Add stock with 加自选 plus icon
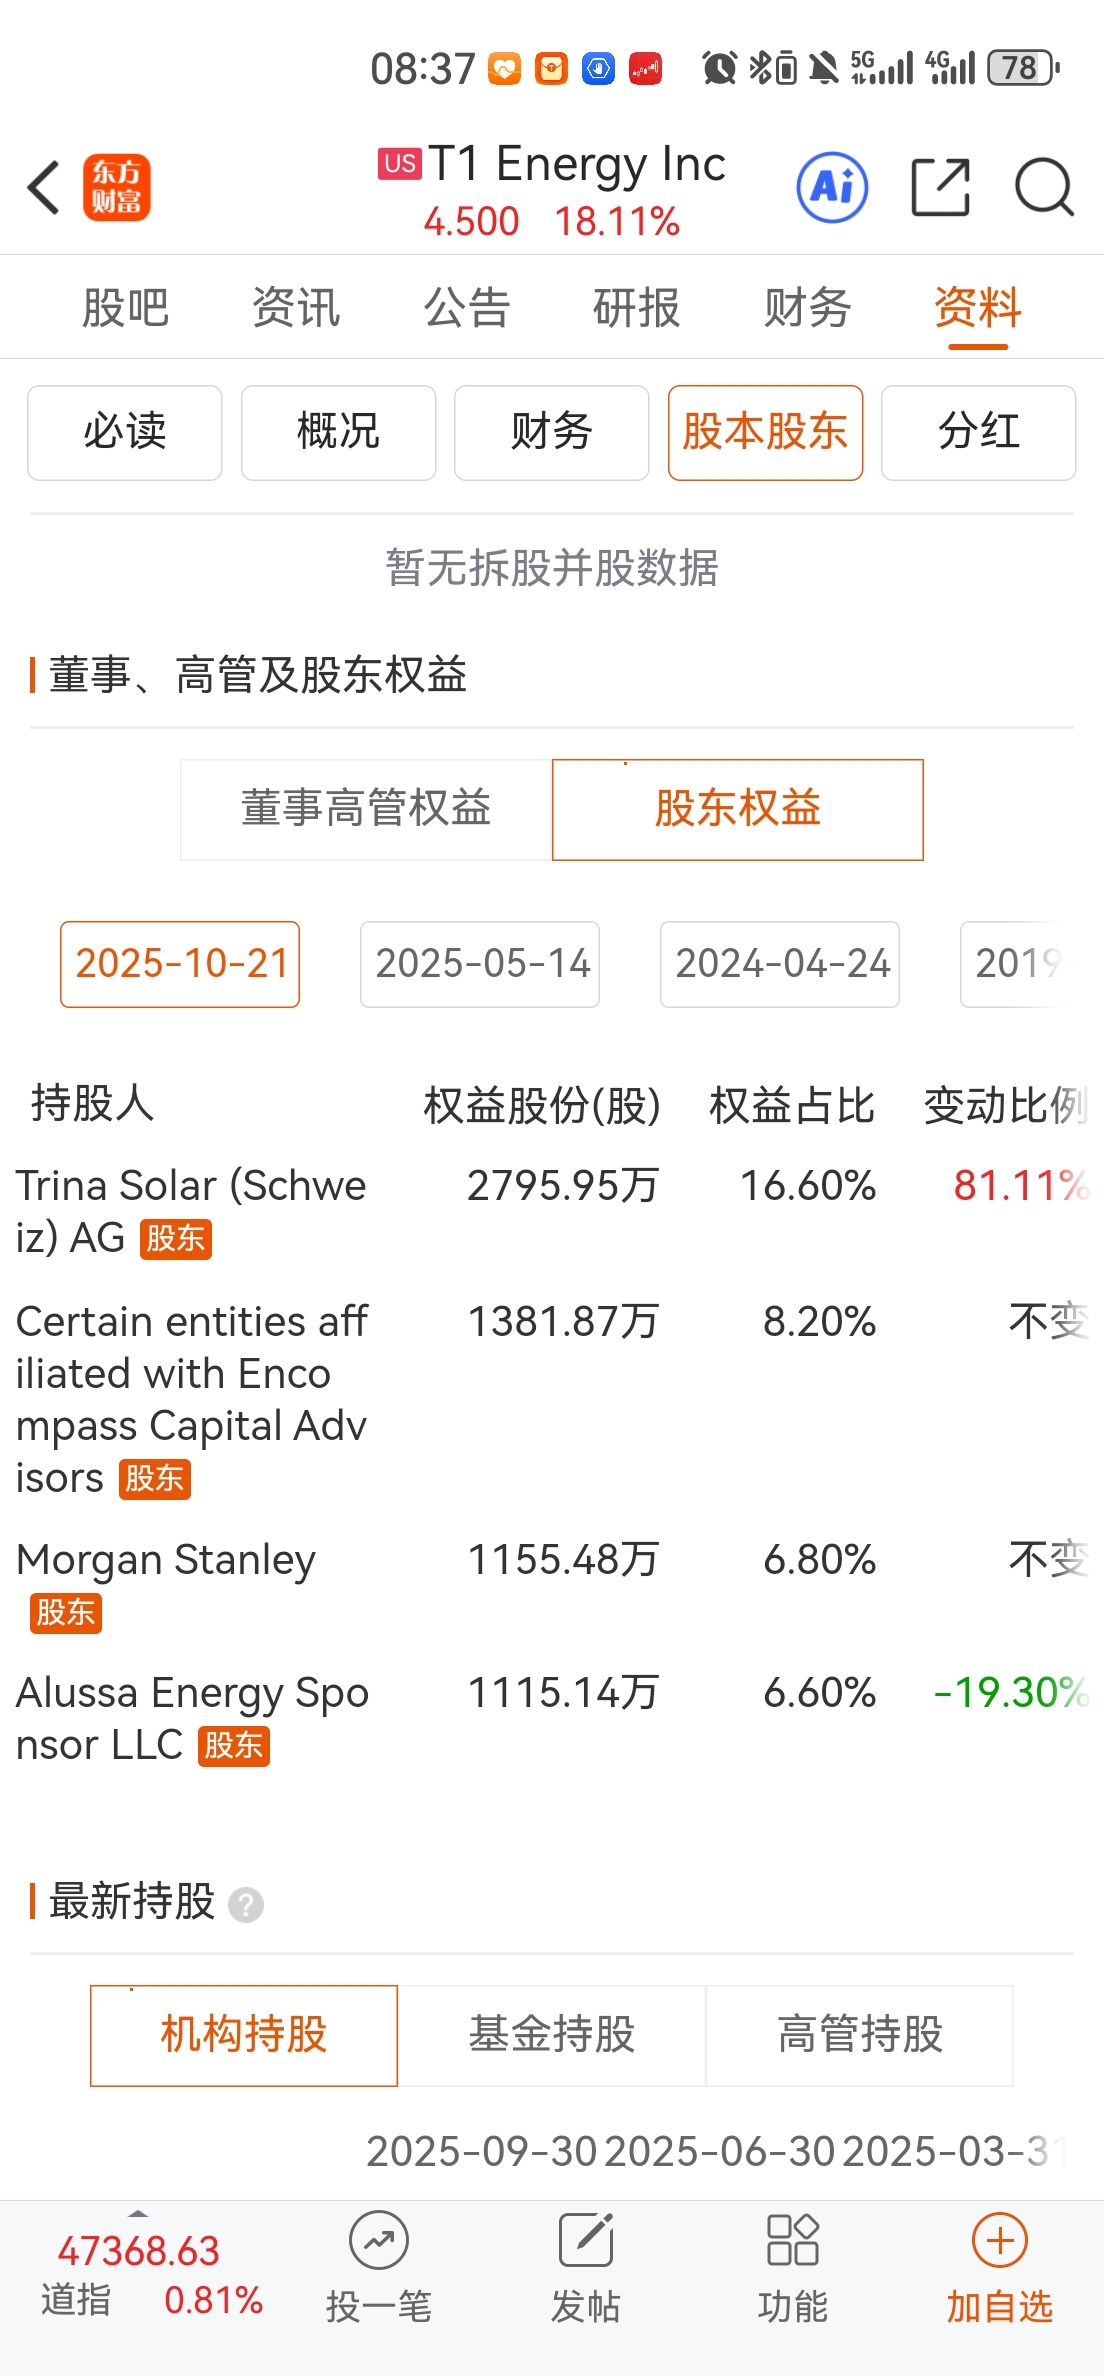The height and width of the screenshot is (2376, 1104). (999, 2241)
